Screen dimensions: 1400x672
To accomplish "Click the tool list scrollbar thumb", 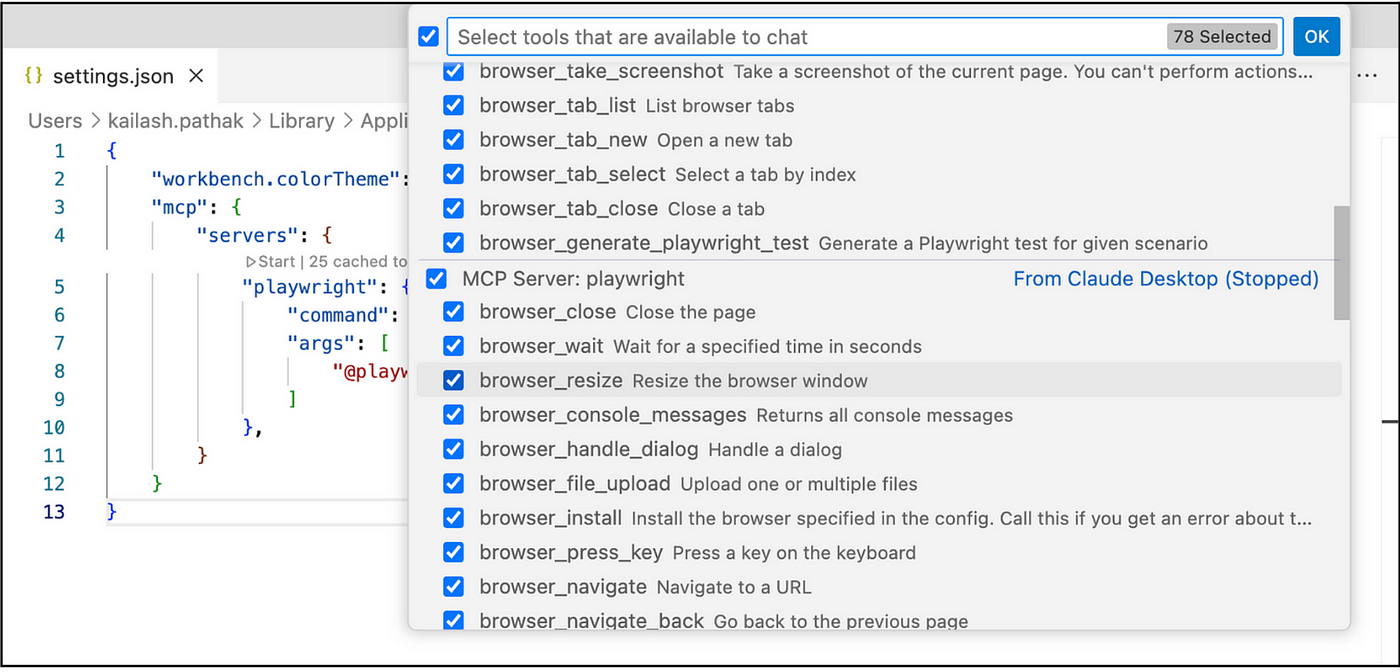I will [1341, 262].
